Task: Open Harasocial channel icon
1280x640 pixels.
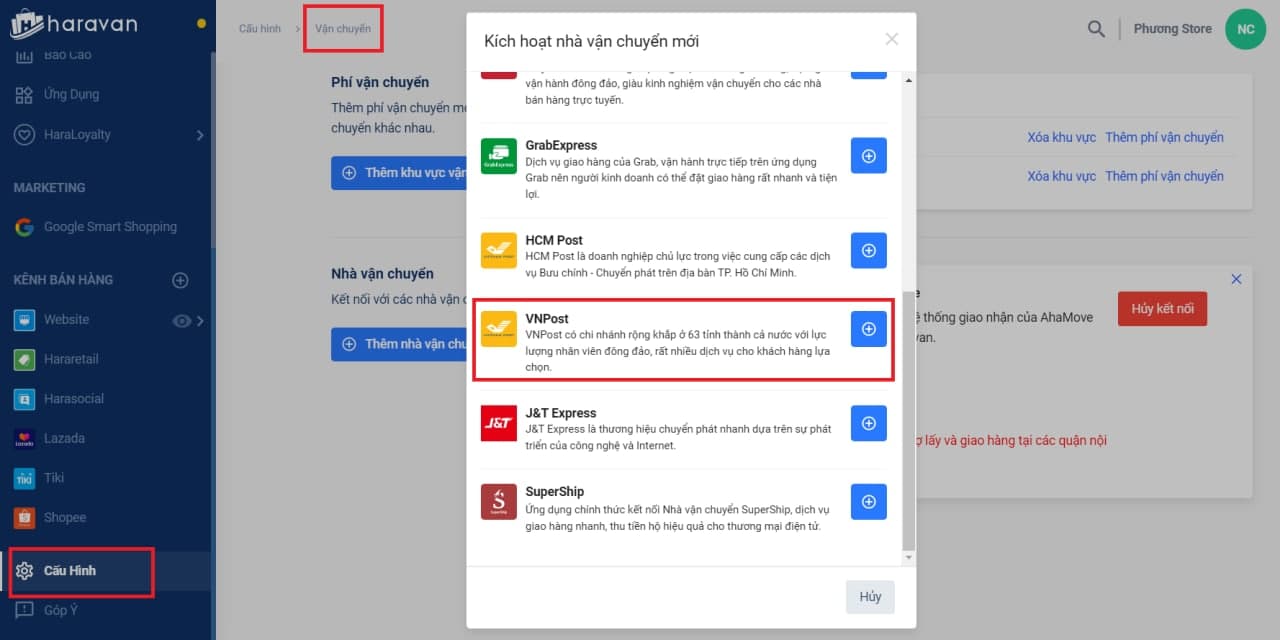Action: click(x=25, y=399)
